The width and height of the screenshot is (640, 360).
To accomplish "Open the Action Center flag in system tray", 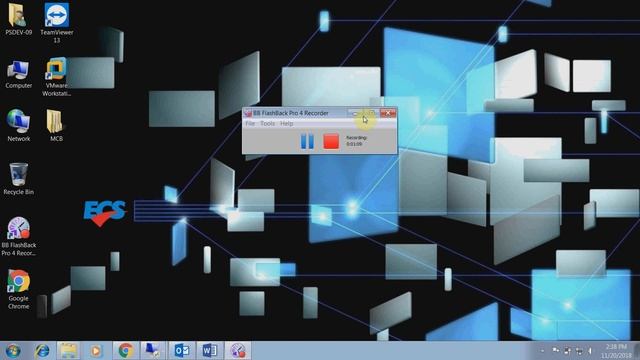I will (x=555, y=351).
